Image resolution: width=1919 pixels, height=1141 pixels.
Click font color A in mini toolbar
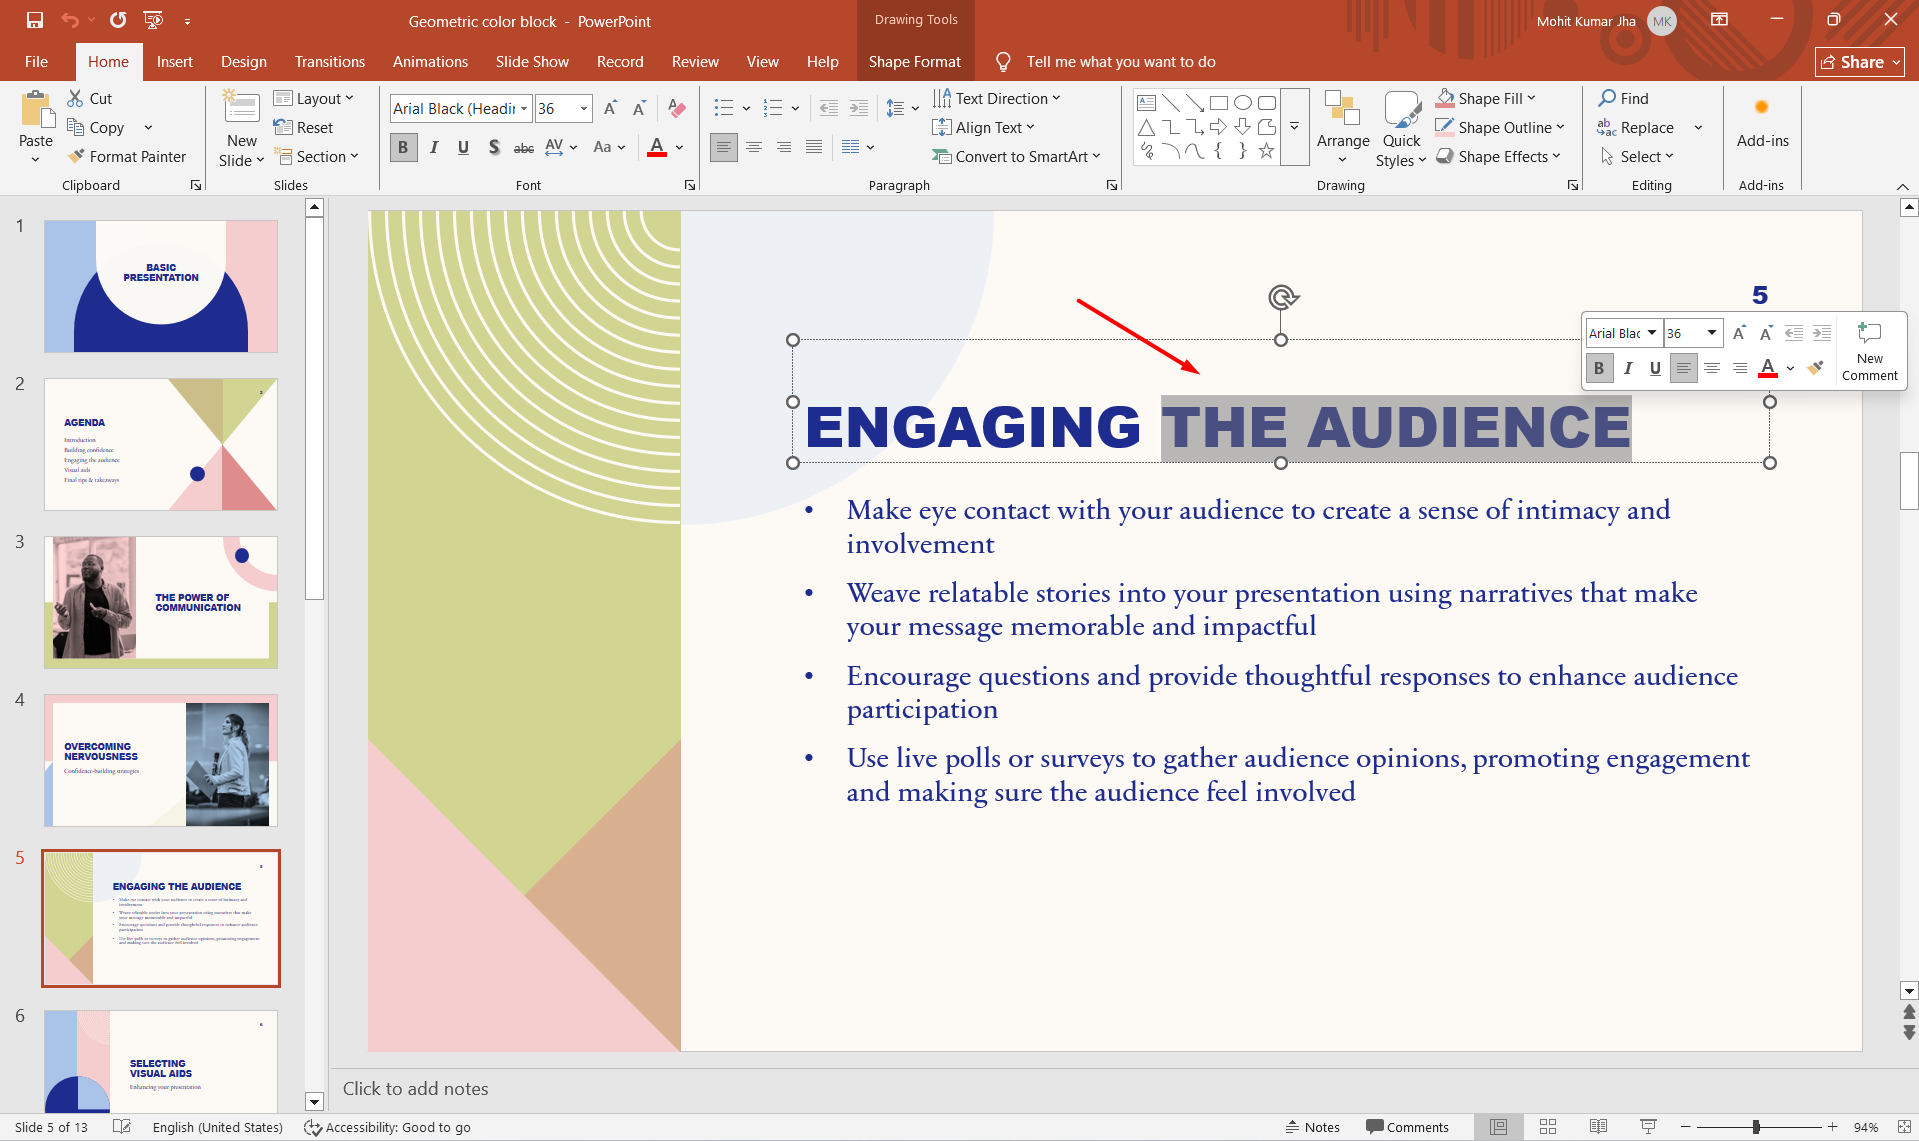(1768, 368)
